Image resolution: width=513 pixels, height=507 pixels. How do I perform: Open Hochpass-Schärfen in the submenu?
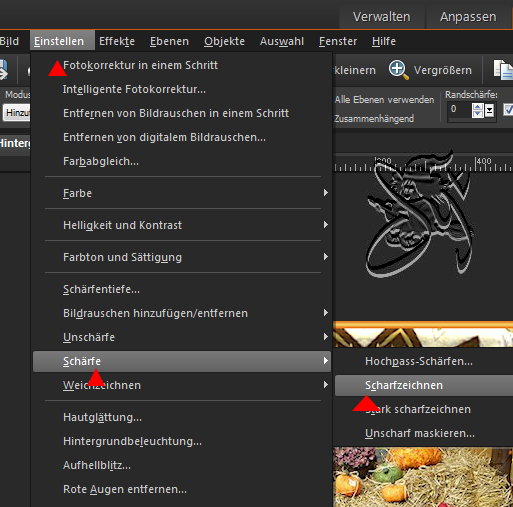(424, 361)
